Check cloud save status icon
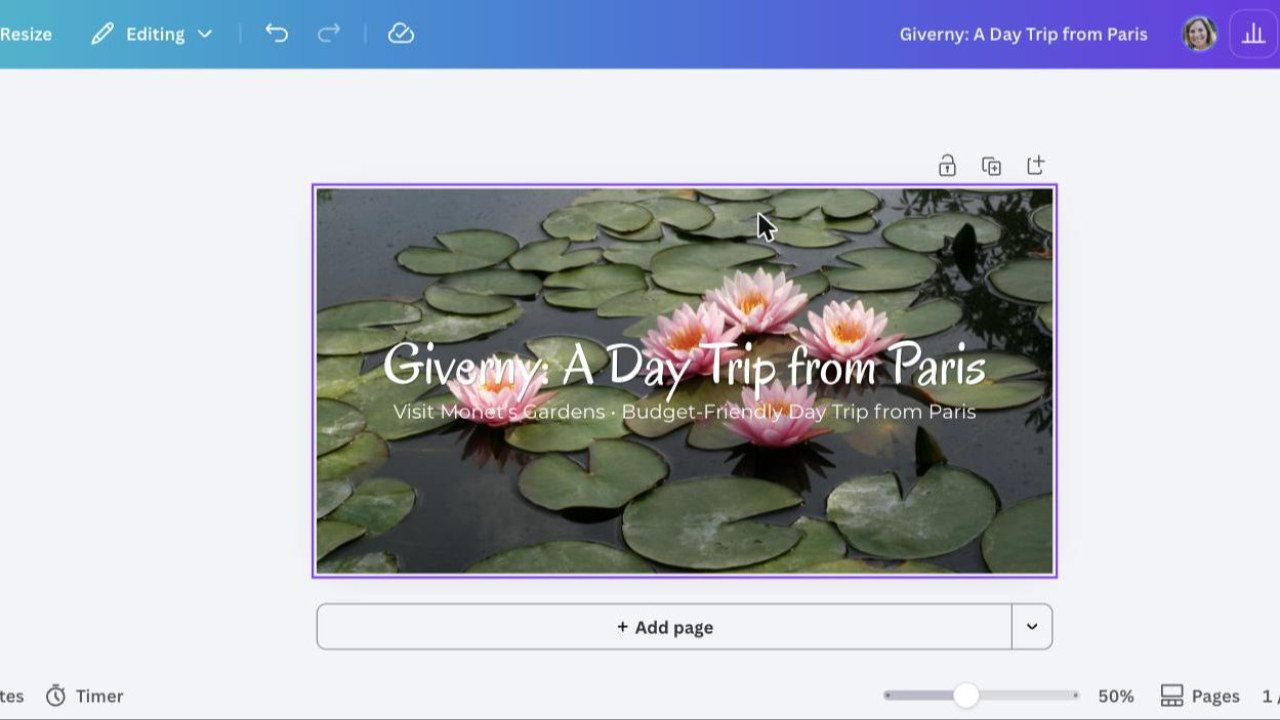This screenshot has width=1280, height=720. pos(401,34)
